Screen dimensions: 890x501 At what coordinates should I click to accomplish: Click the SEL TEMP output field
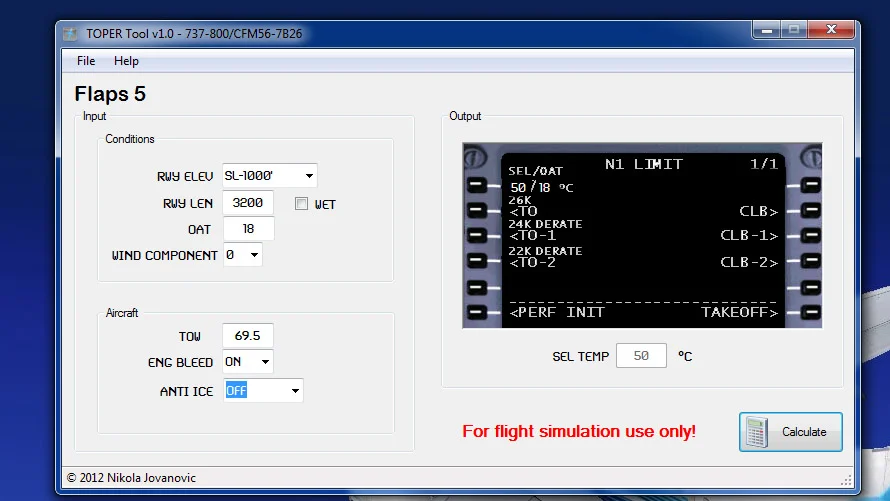(x=641, y=356)
